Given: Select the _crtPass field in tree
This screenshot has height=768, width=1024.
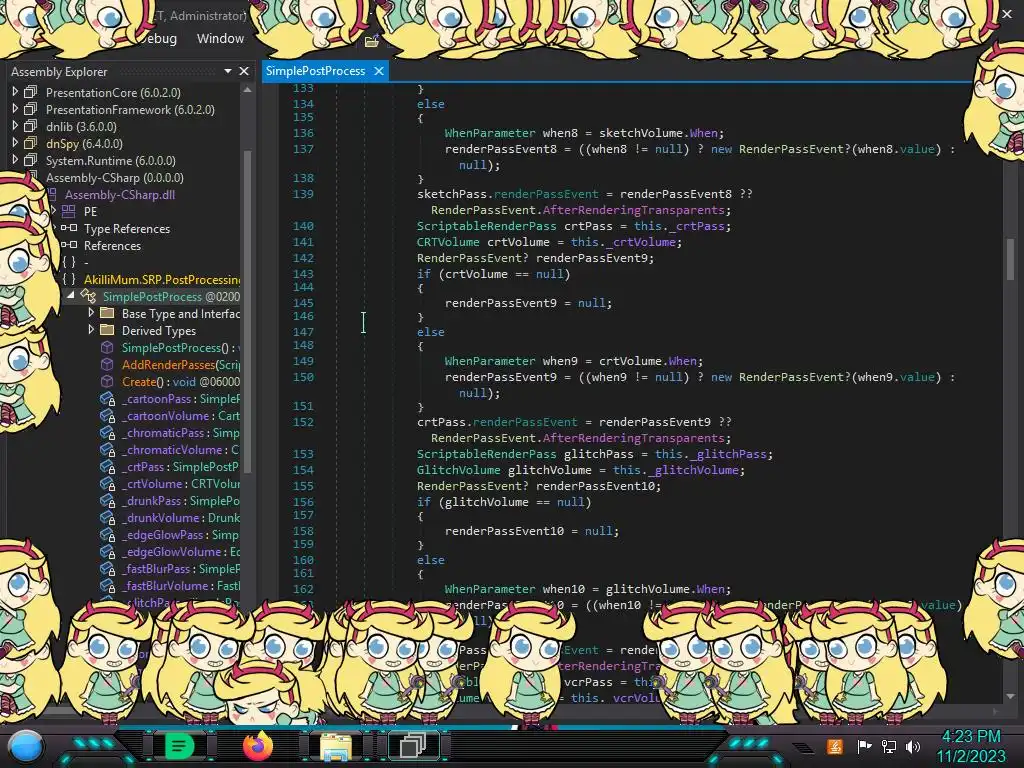Looking at the screenshot, I should [x=180, y=466].
